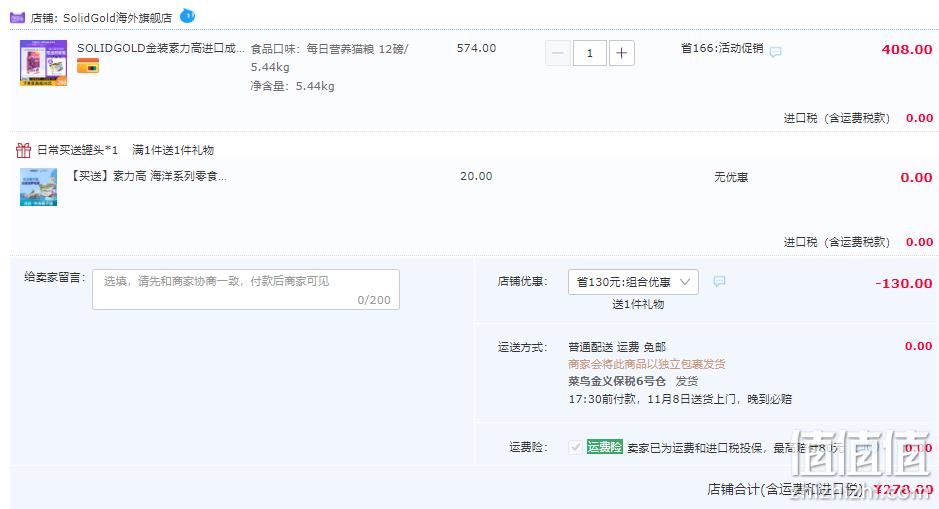
Task: Open promo info bubble beside 省166:活动促销
Action: [776, 52]
